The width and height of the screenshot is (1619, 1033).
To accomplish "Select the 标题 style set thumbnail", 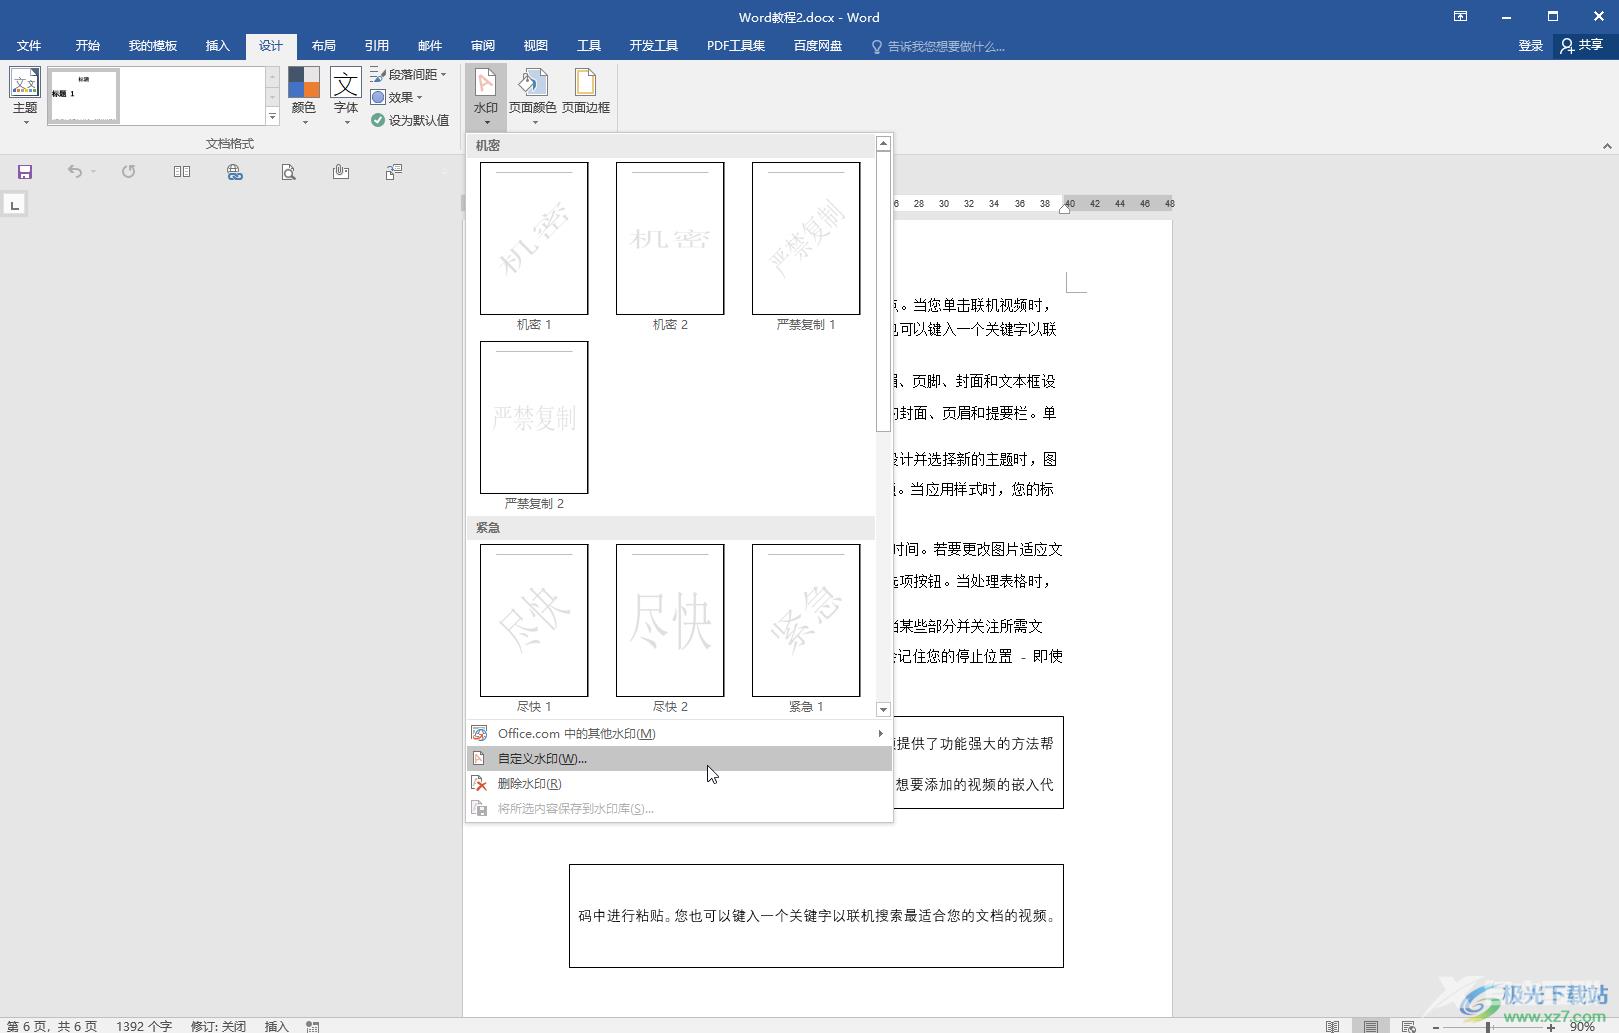I will pos(84,96).
